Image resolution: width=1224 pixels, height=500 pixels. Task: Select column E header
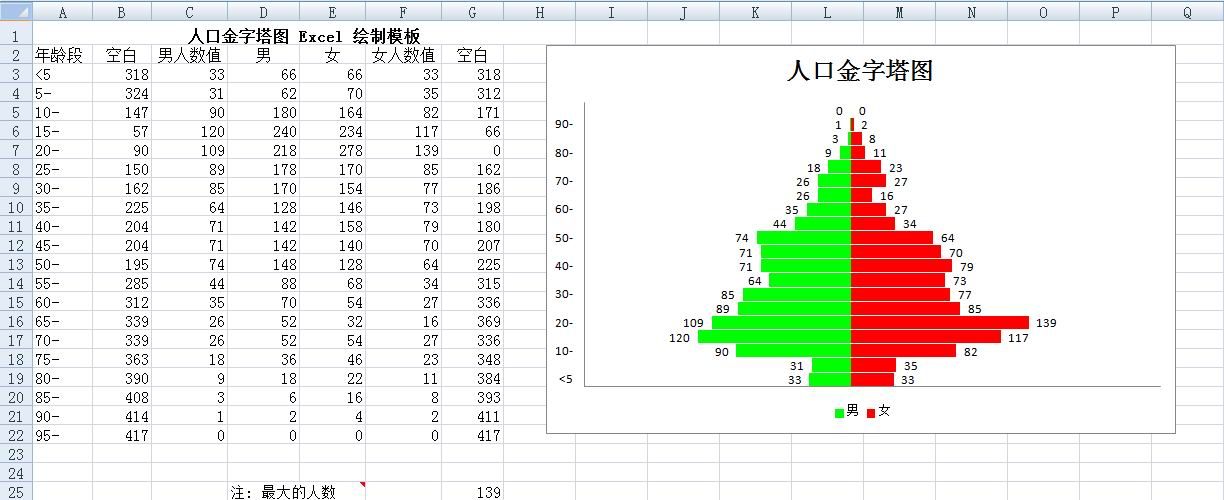pos(332,12)
